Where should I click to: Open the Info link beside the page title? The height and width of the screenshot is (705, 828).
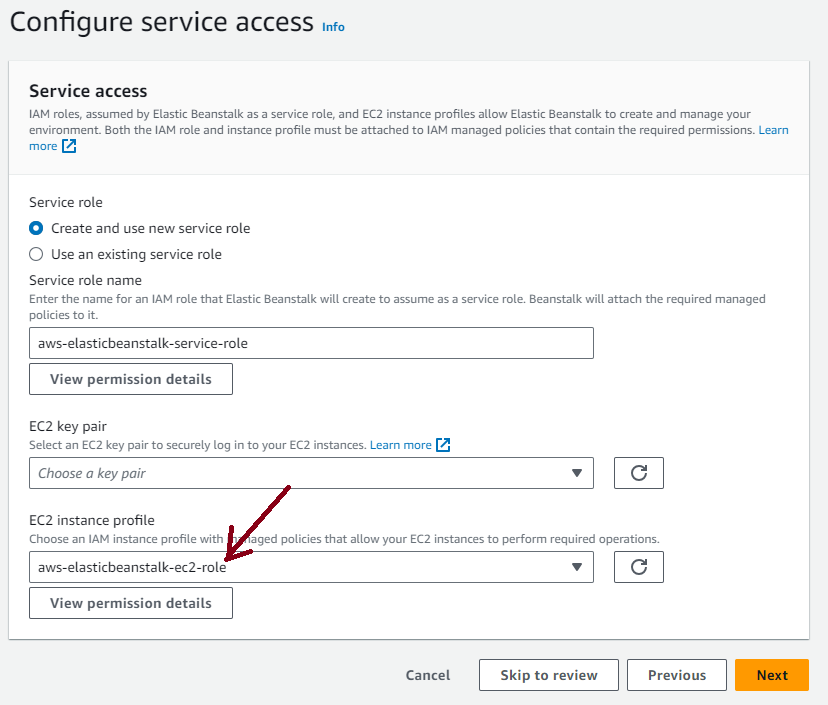pos(333,27)
